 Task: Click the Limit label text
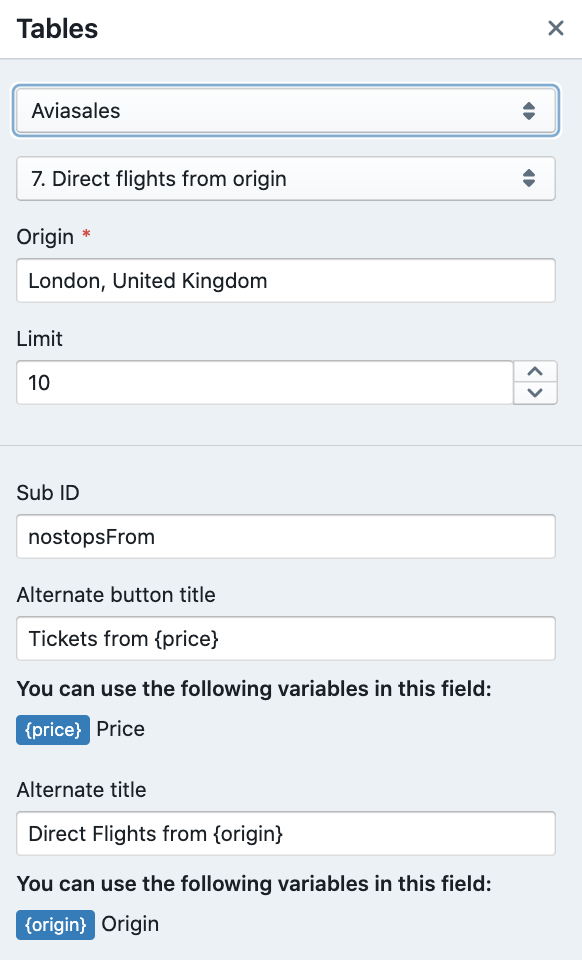point(39,339)
